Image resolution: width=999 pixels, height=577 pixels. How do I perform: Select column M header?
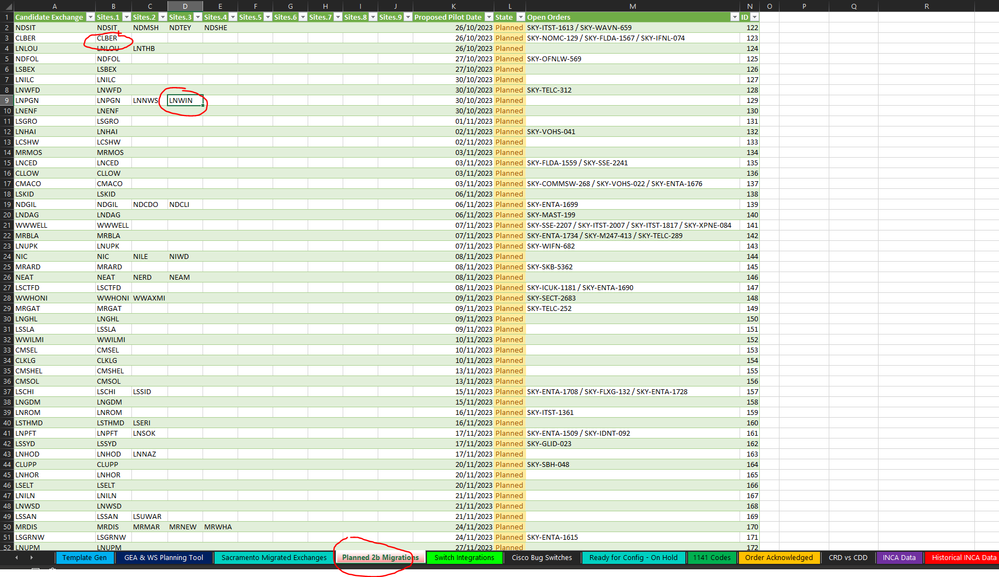(x=633, y=6)
